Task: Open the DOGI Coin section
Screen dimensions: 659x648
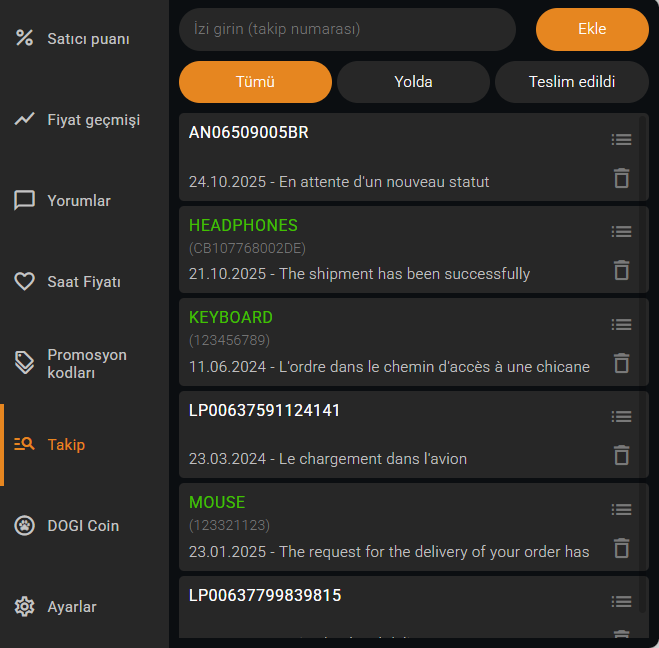Action: click(x=83, y=526)
